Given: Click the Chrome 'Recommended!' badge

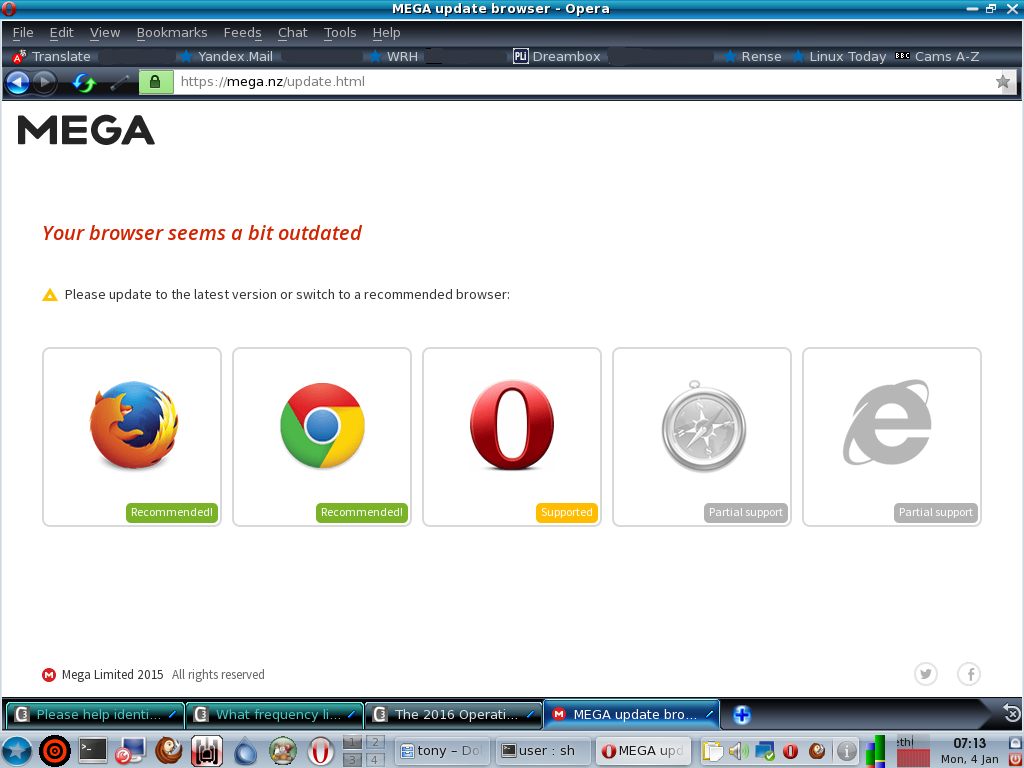Looking at the screenshot, I should pyautogui.click(x=362, y=513).
